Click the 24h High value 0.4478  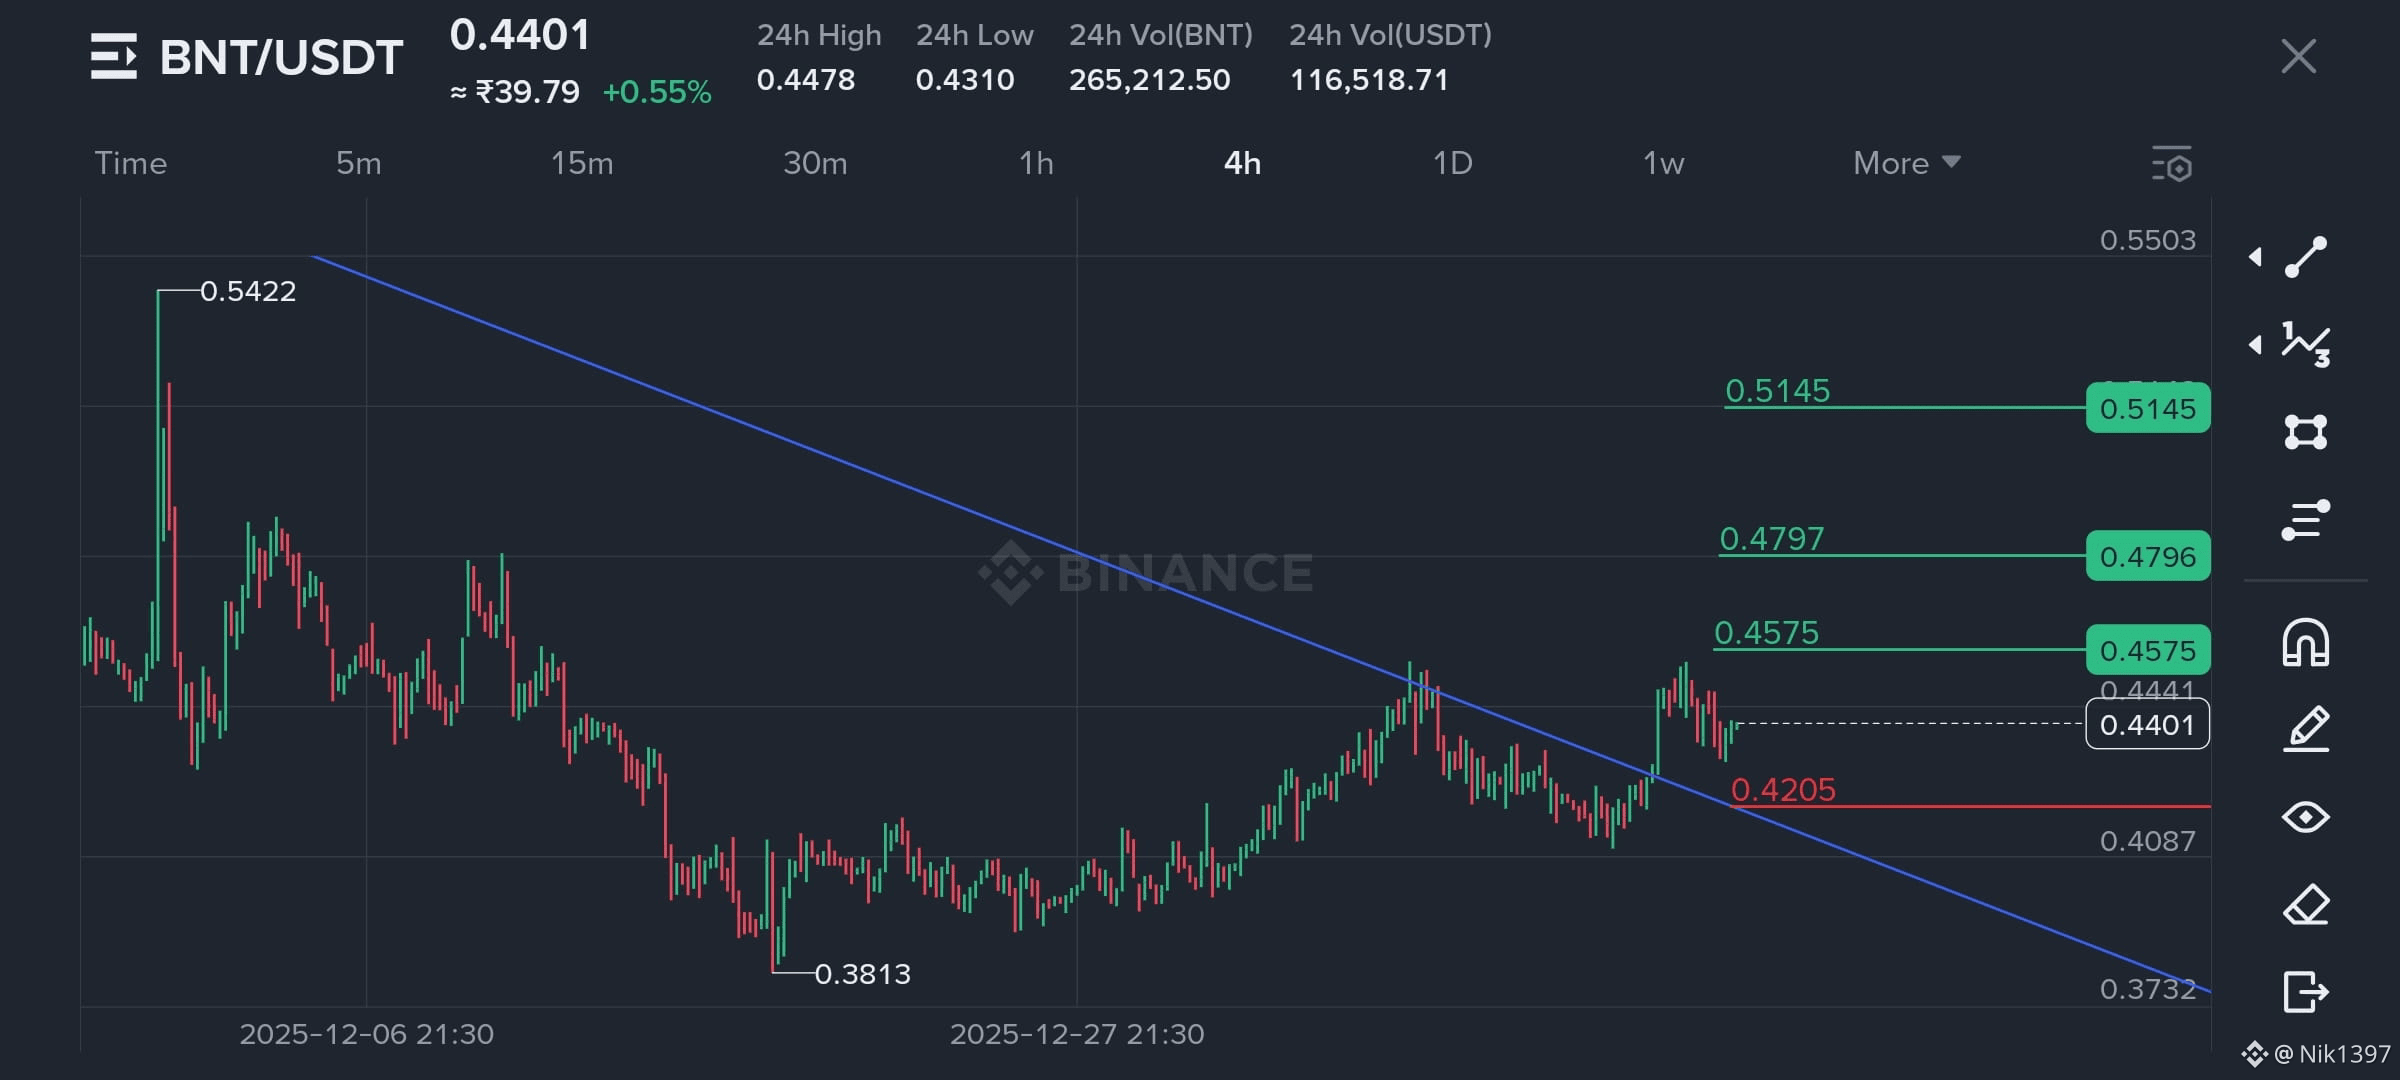click(806, 80)
